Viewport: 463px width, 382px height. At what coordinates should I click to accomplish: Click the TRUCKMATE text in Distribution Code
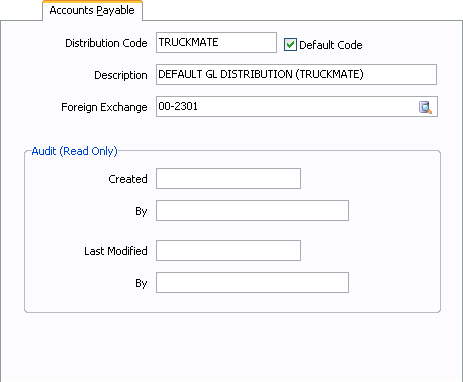pyautogui.click(x=188, y=42)
